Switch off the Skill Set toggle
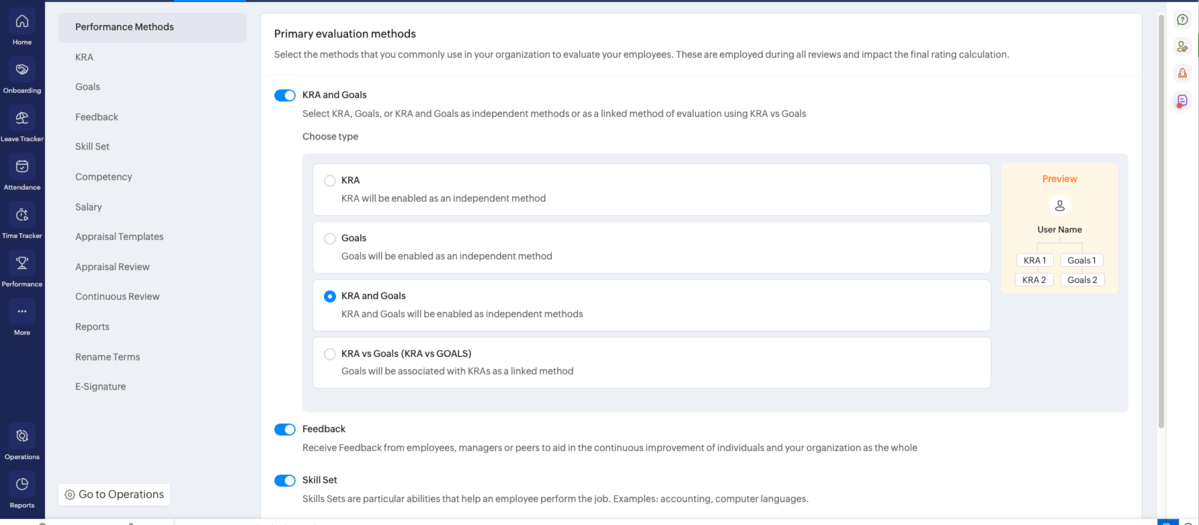The image size is (1199, 525). (x=285, y=481)
